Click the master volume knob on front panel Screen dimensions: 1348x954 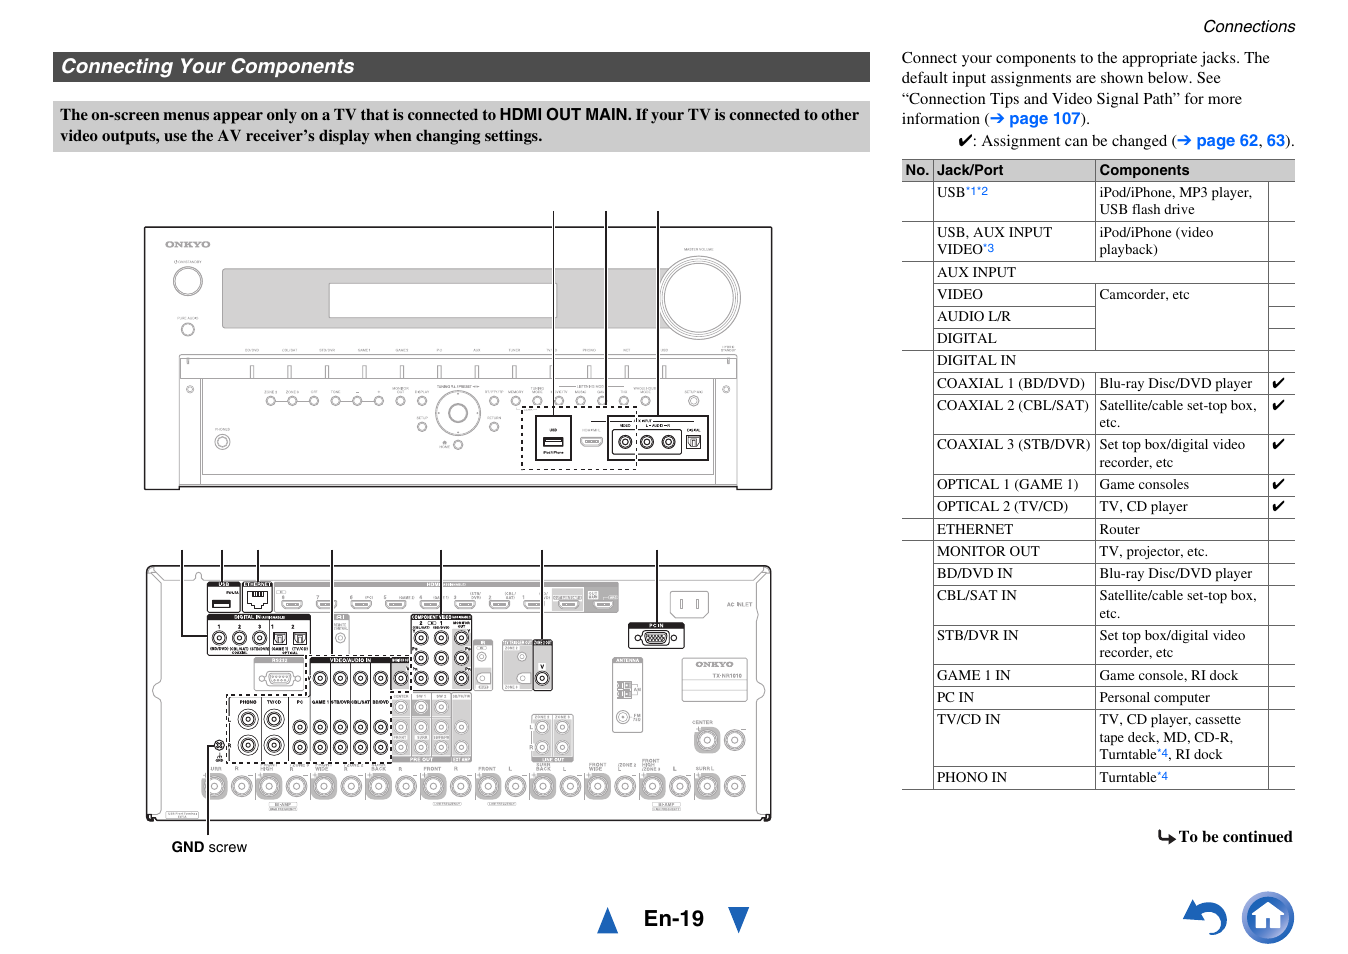point(700,297)
